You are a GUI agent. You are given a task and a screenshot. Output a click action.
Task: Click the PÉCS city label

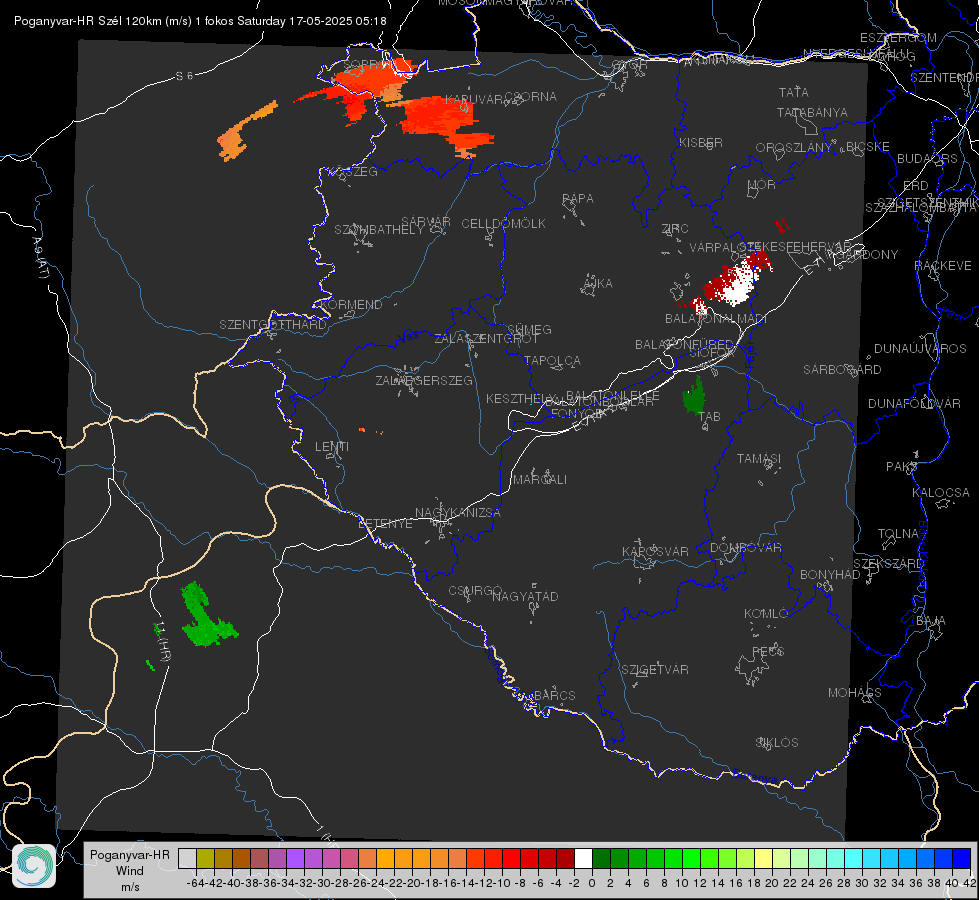[768, 651]
